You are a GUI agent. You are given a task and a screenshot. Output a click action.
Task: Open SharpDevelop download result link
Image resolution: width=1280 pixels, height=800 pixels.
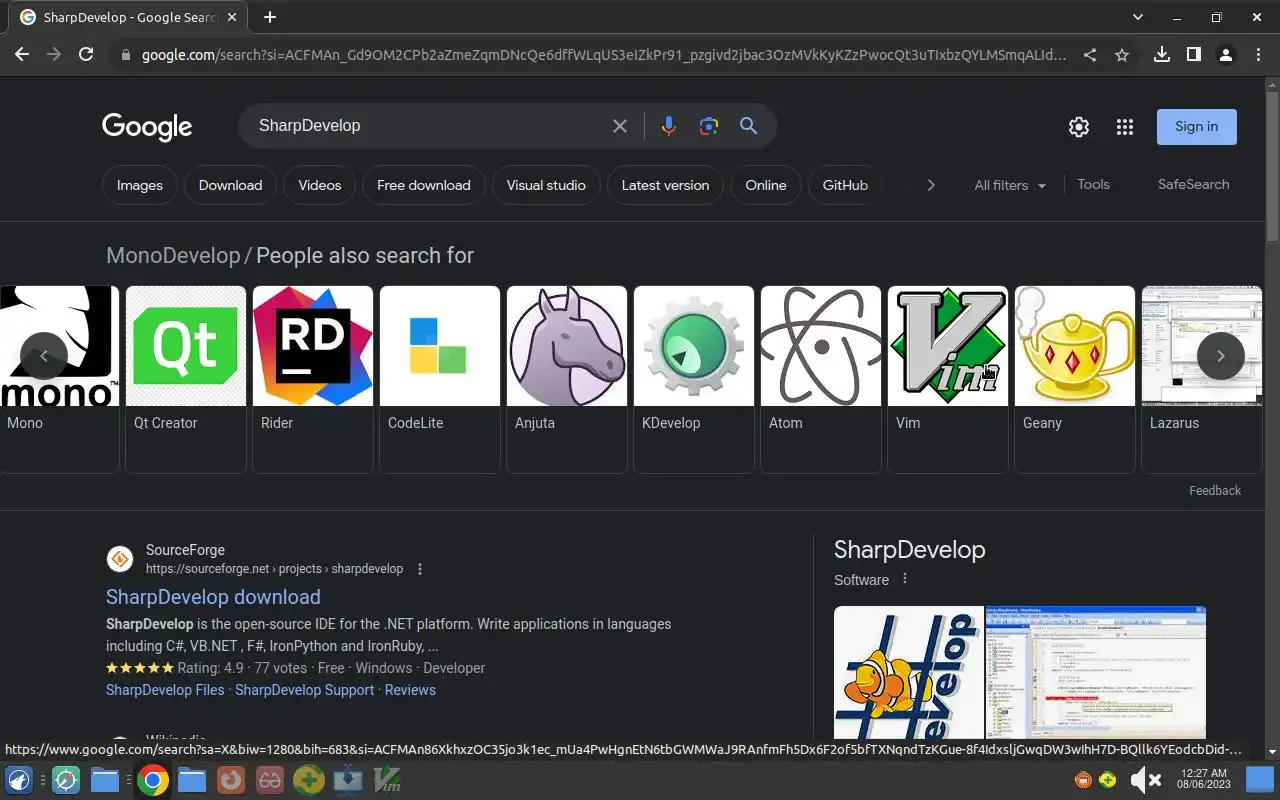click(x=213, y=597)
